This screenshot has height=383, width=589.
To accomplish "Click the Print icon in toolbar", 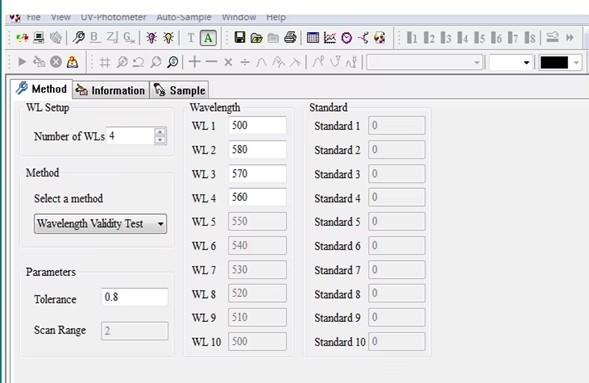I will (x=290, y=38).
